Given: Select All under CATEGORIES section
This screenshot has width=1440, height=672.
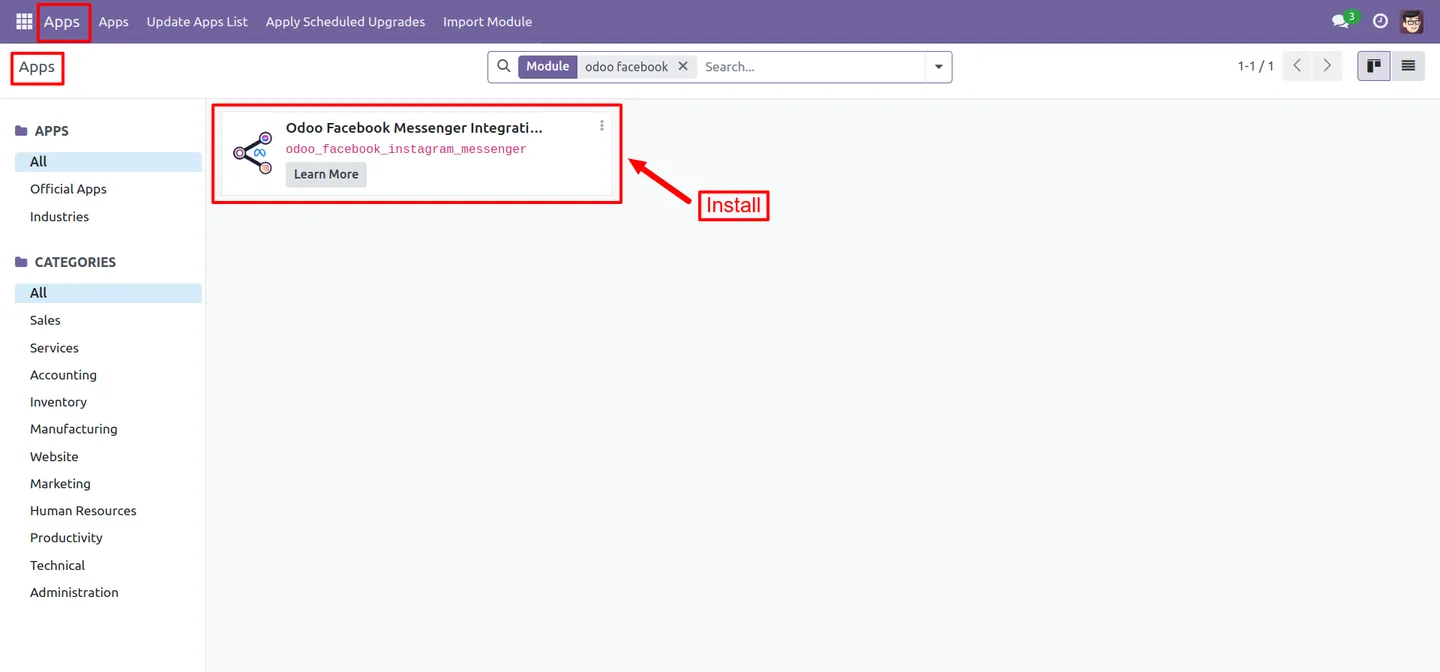Looking at the screenshot, I should coord(108,293).
